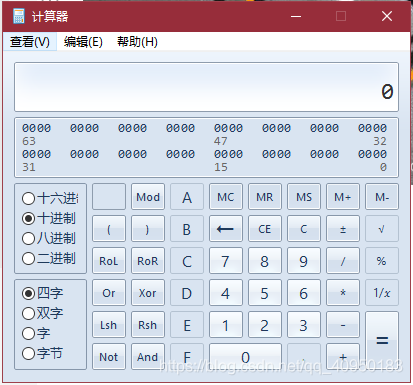Click the percent button
413x385 pixels.
[x=382, y=261]
